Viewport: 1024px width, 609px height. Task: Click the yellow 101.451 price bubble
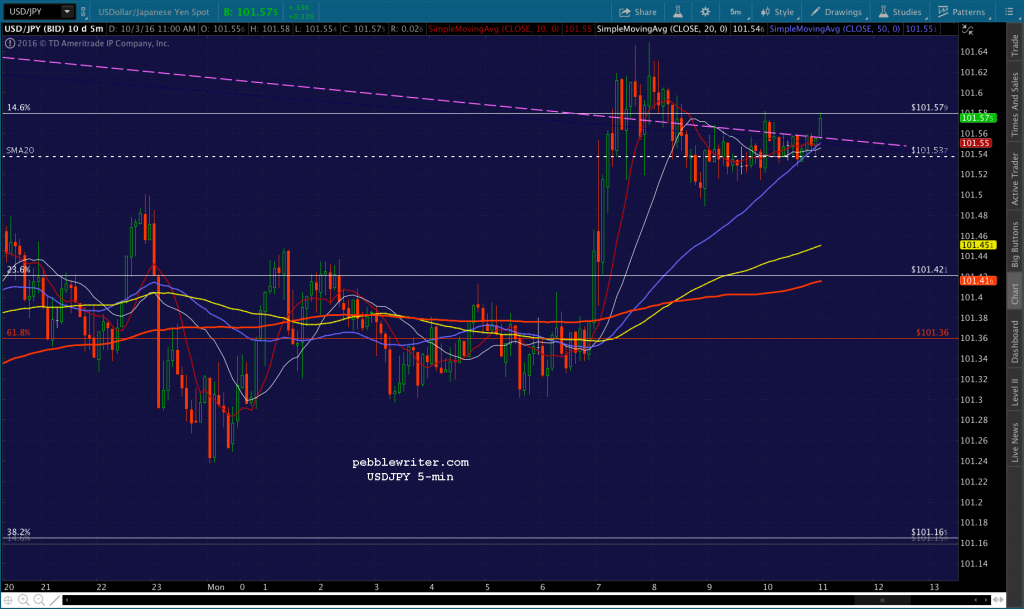click(978, 245)
